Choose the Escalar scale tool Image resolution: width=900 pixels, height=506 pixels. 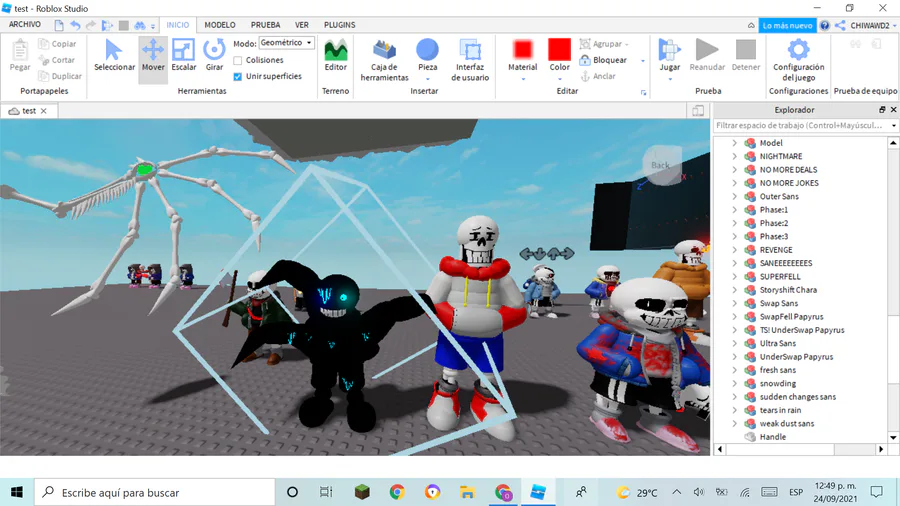click(x=184, y=56)
